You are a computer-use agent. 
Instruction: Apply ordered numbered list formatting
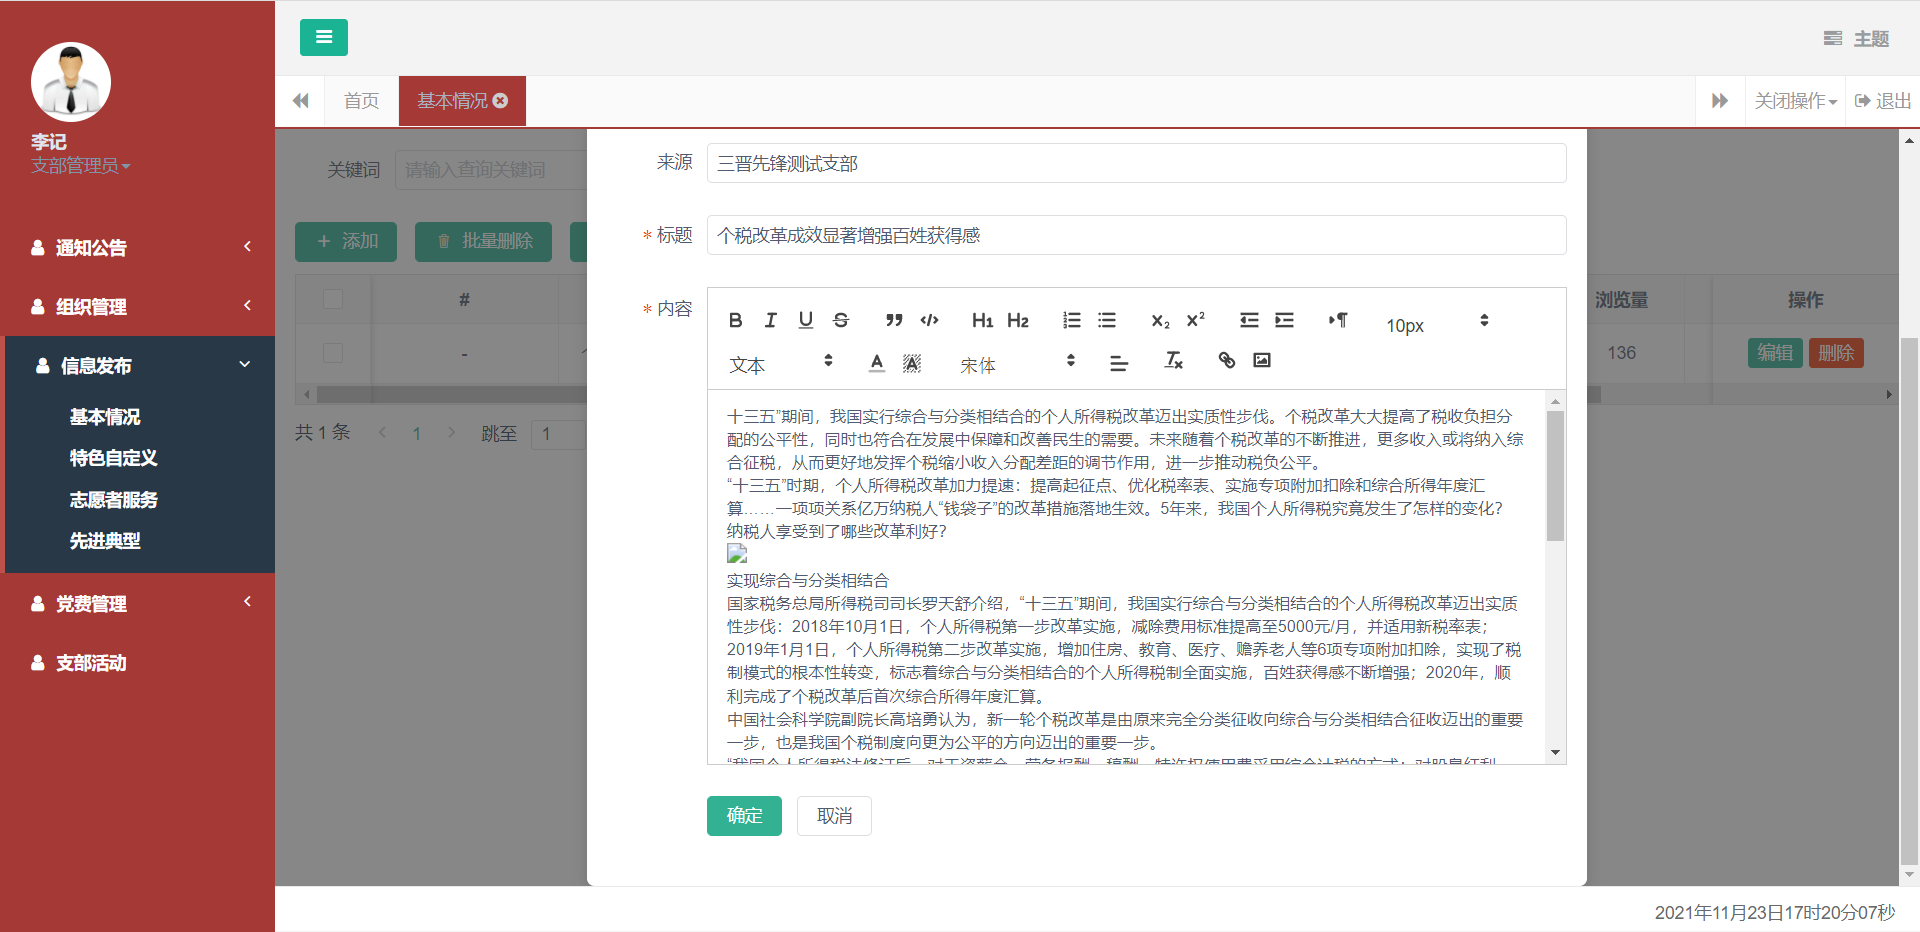[1071, 320]
